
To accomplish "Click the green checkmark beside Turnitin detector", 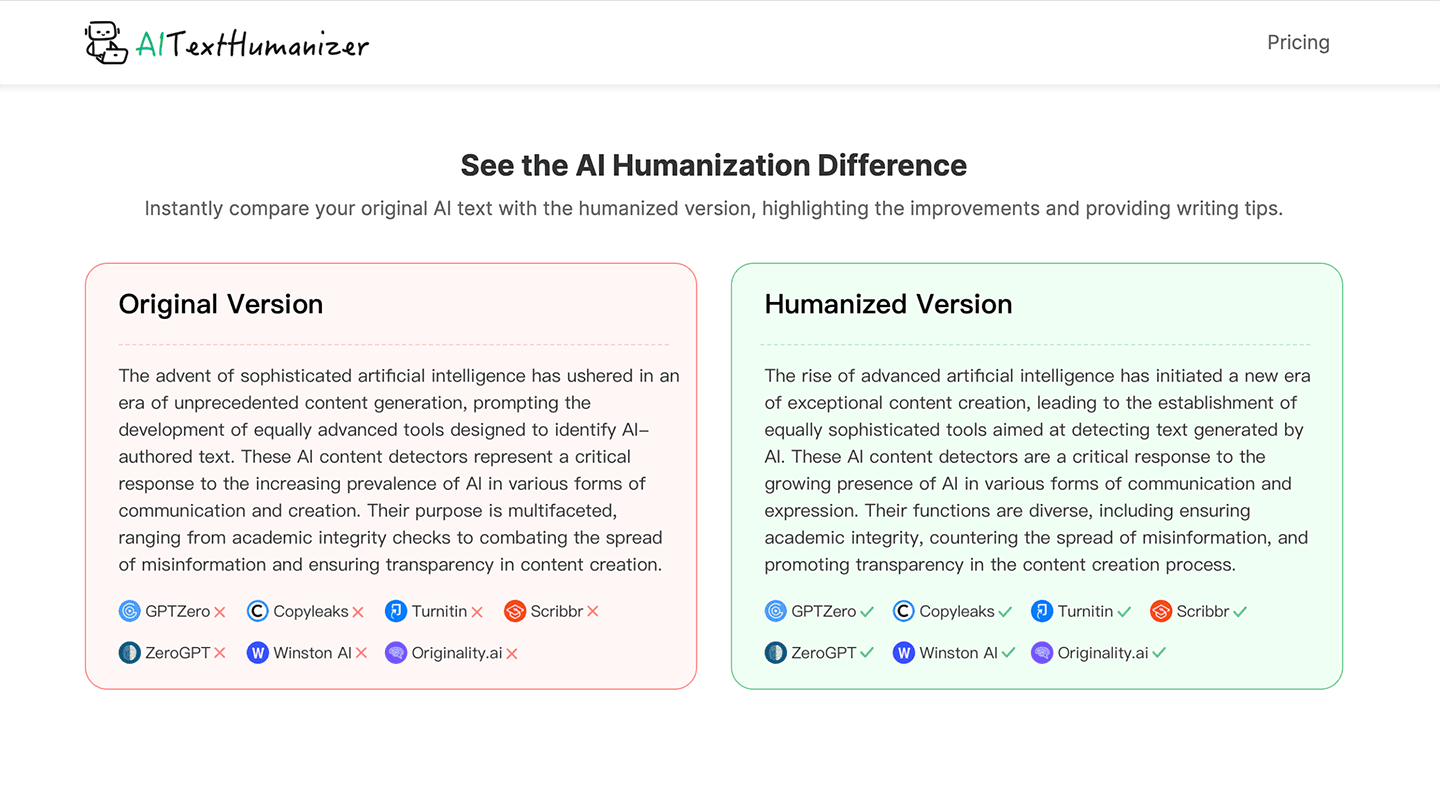I will [1122, 611].
